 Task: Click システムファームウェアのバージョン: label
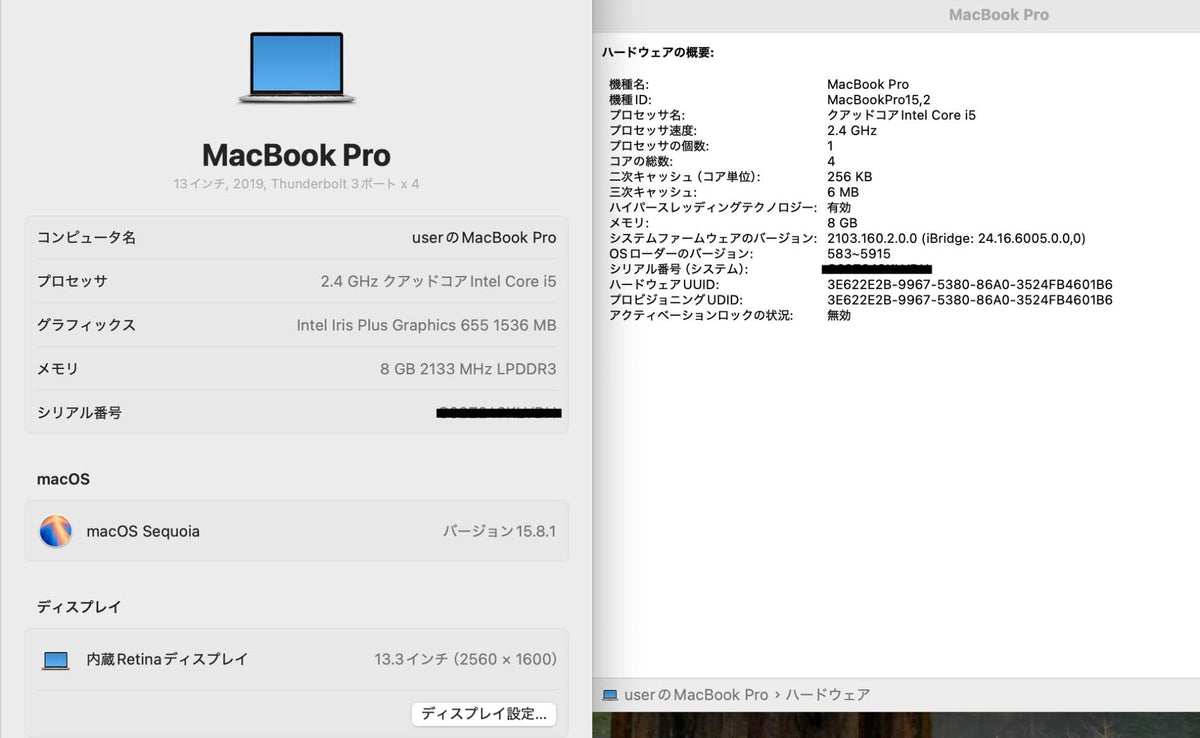click(714, 239)
